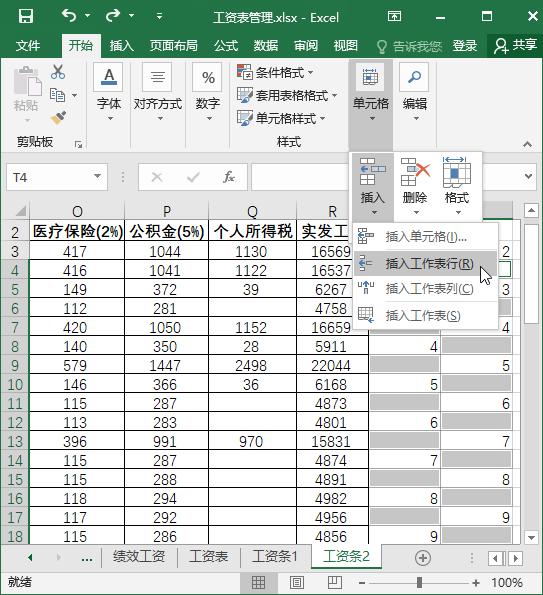Collapse the ribbon with the chevron
Screen dimensions: 543x595
coord(527,144)
